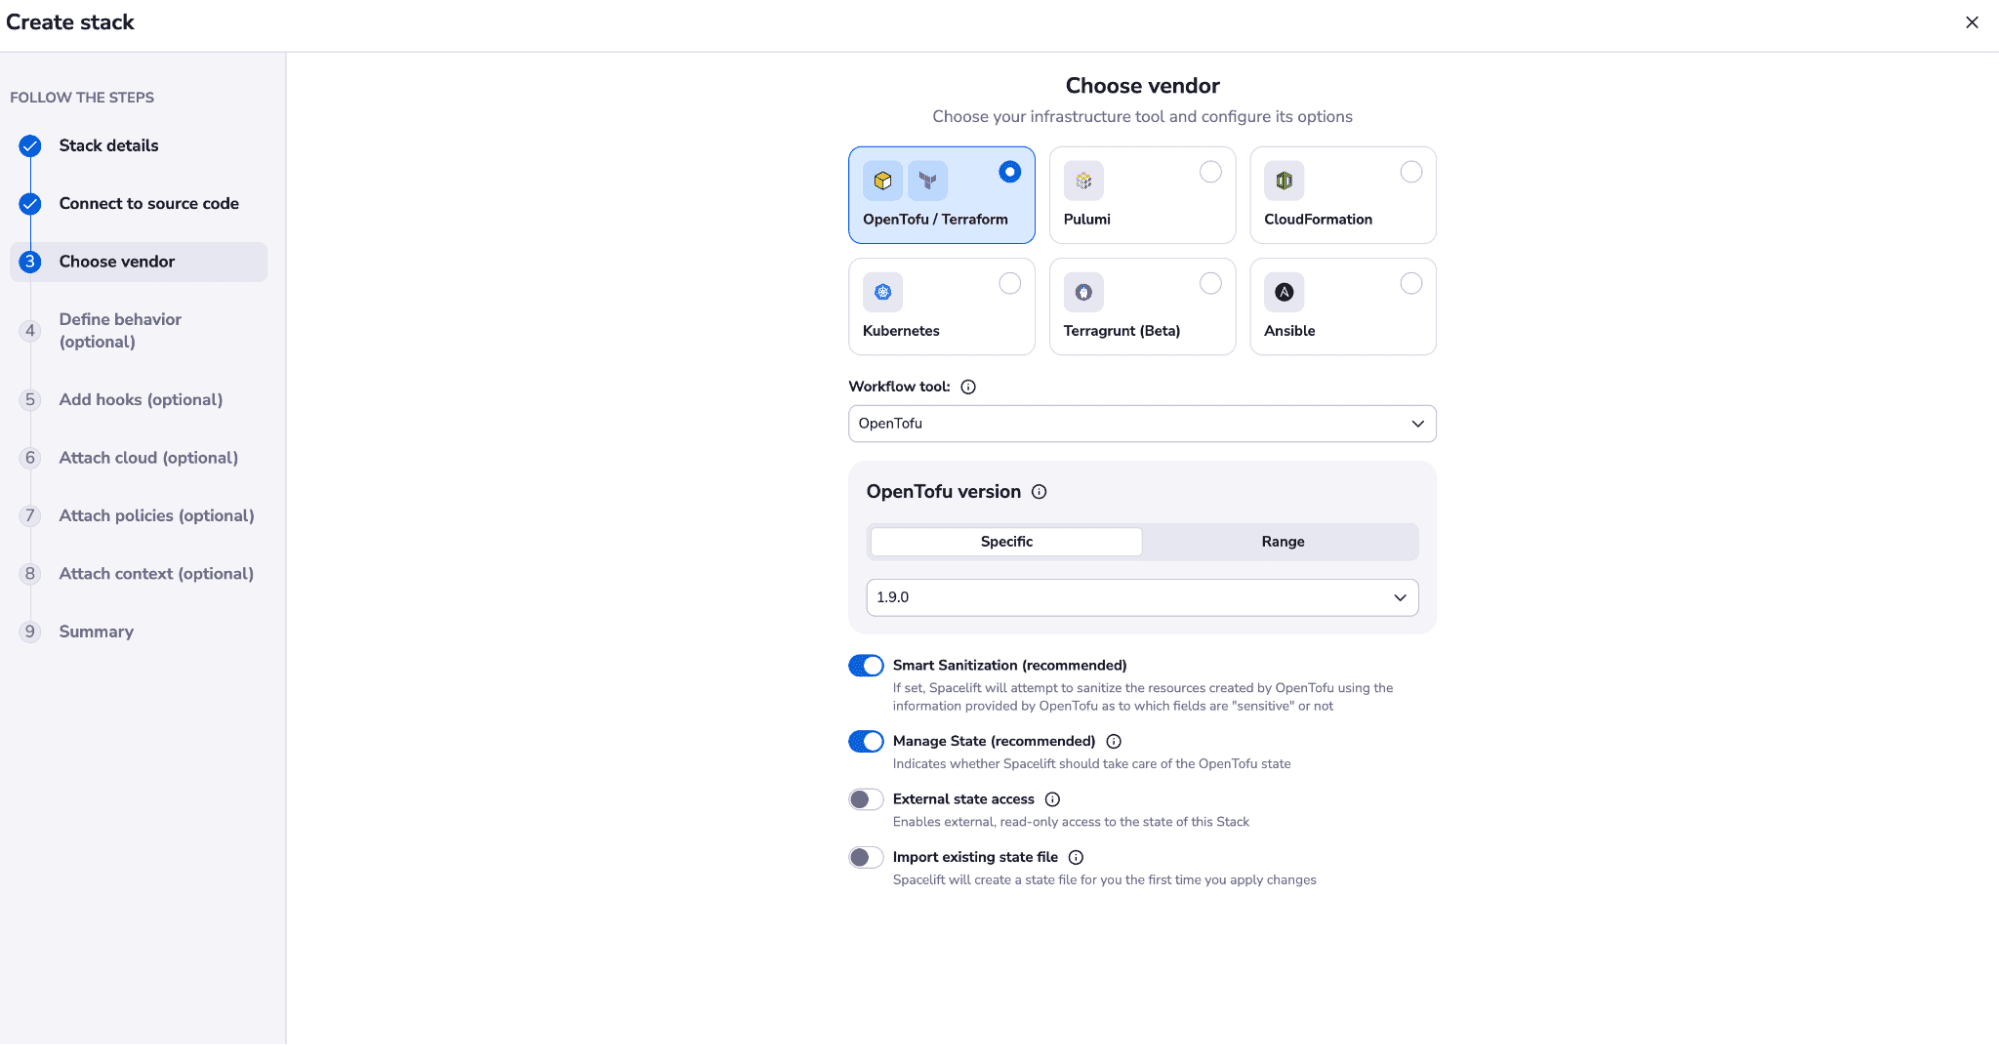Turn off the Manage State toggle

click(866, 742)
